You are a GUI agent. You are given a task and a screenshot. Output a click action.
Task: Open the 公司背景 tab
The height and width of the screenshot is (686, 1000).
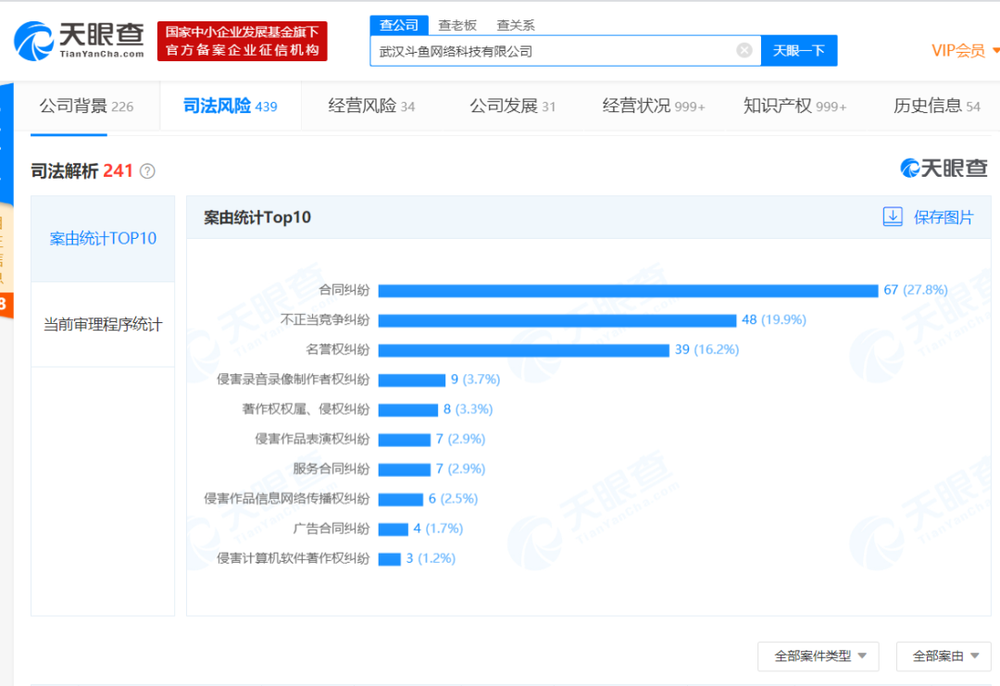click(x=86, y=106)
